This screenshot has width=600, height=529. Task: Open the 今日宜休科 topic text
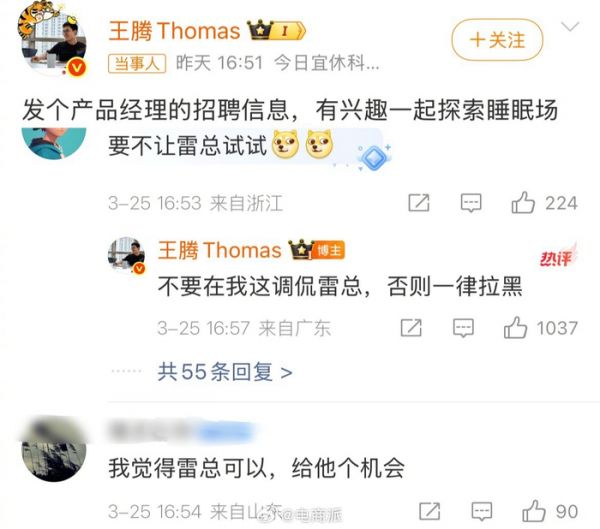tap(327, 63)
